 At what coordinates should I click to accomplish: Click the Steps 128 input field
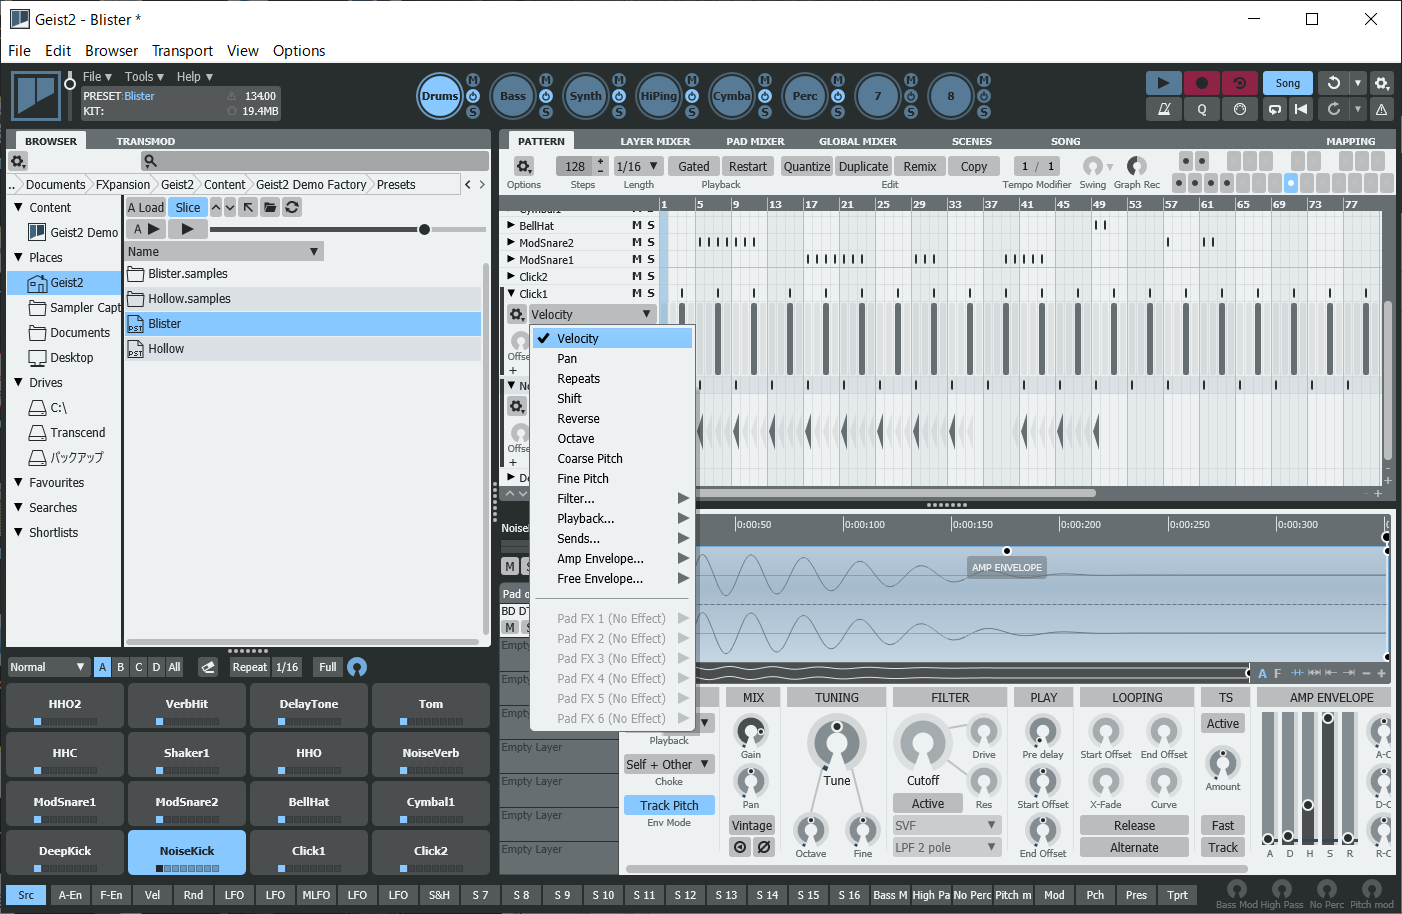[x=575, y=166]
